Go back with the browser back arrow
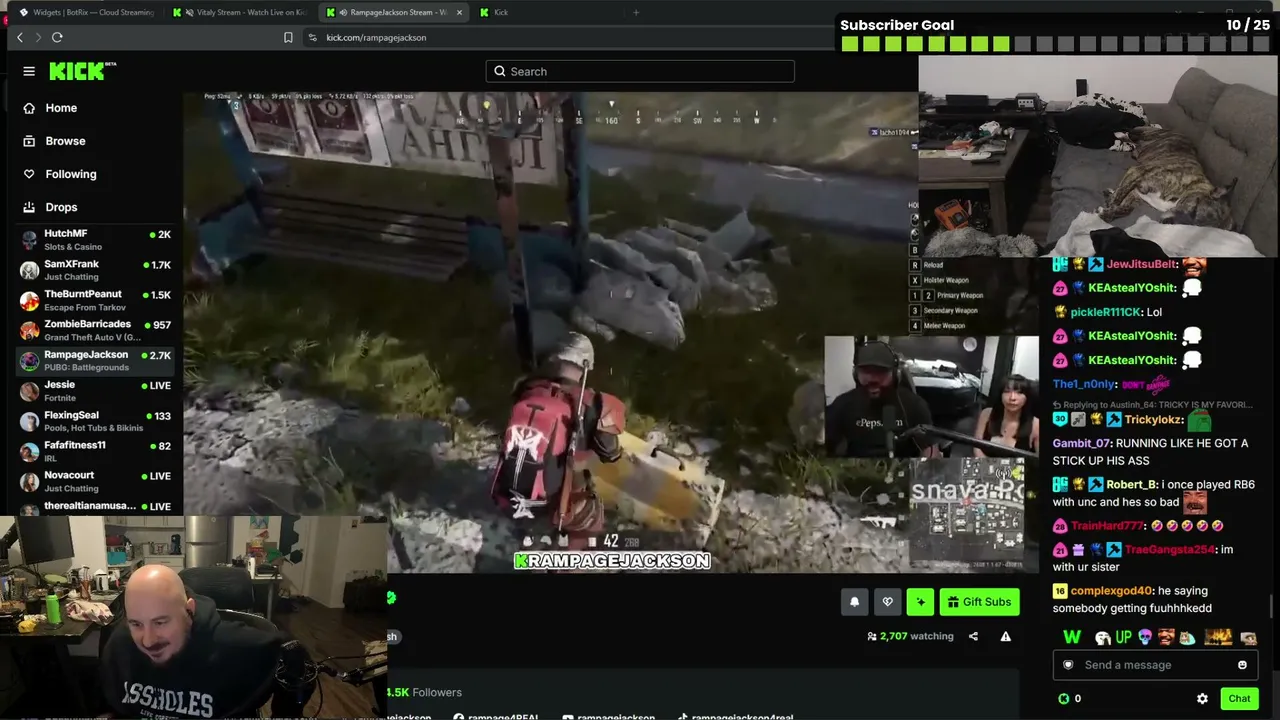This screenshot has height=720, width=1280. click(19, 37)
